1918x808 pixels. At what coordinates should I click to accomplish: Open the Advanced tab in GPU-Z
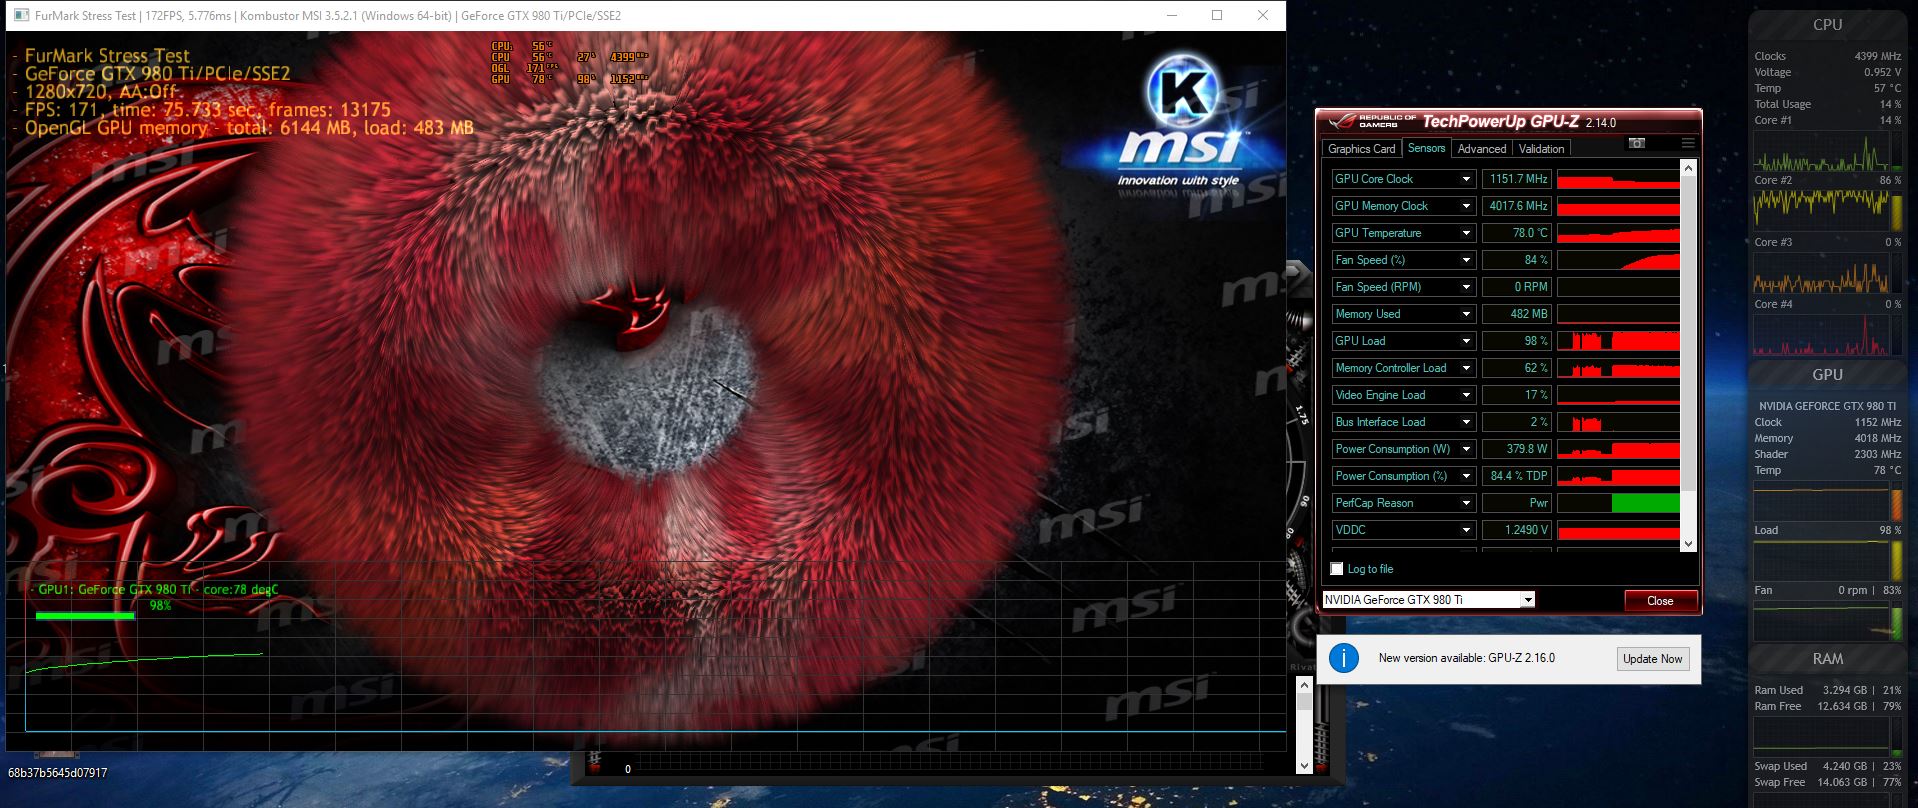click(1482, 149)
